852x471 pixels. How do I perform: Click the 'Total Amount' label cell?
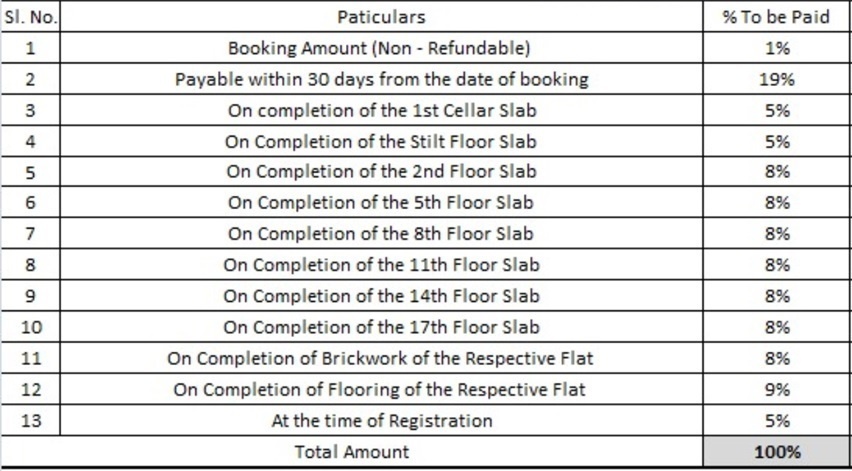(352, 452)
